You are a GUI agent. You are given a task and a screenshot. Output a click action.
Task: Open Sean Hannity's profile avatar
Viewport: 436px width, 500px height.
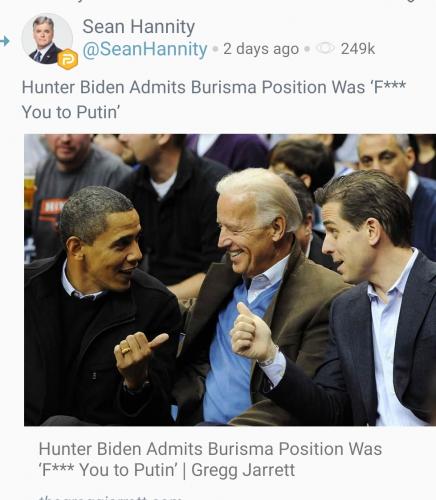click(47, 39)
